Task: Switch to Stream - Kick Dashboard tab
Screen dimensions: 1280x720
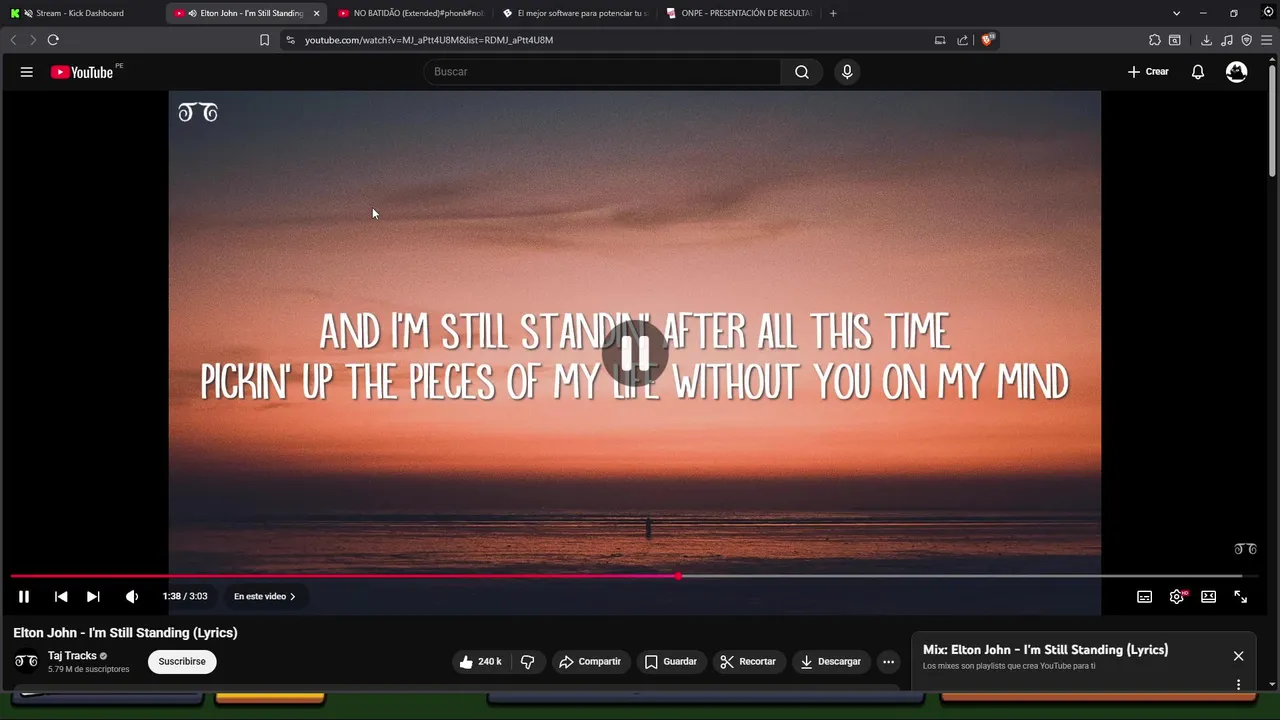Action: 80,13
